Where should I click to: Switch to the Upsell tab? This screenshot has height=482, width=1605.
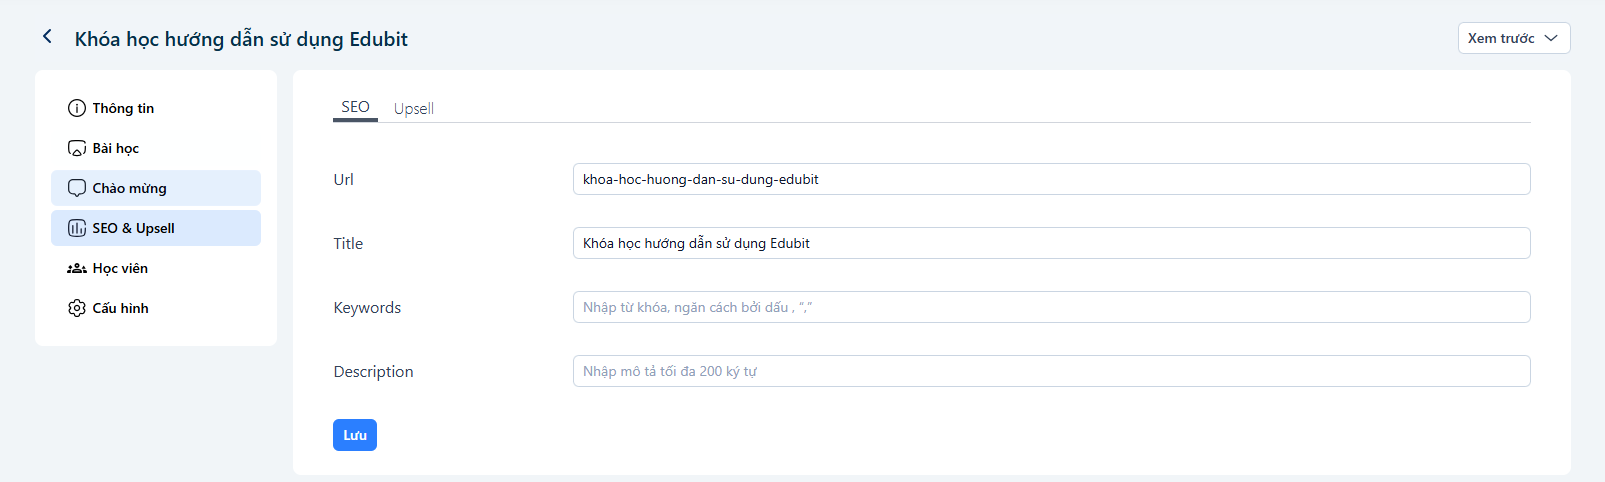413,108
